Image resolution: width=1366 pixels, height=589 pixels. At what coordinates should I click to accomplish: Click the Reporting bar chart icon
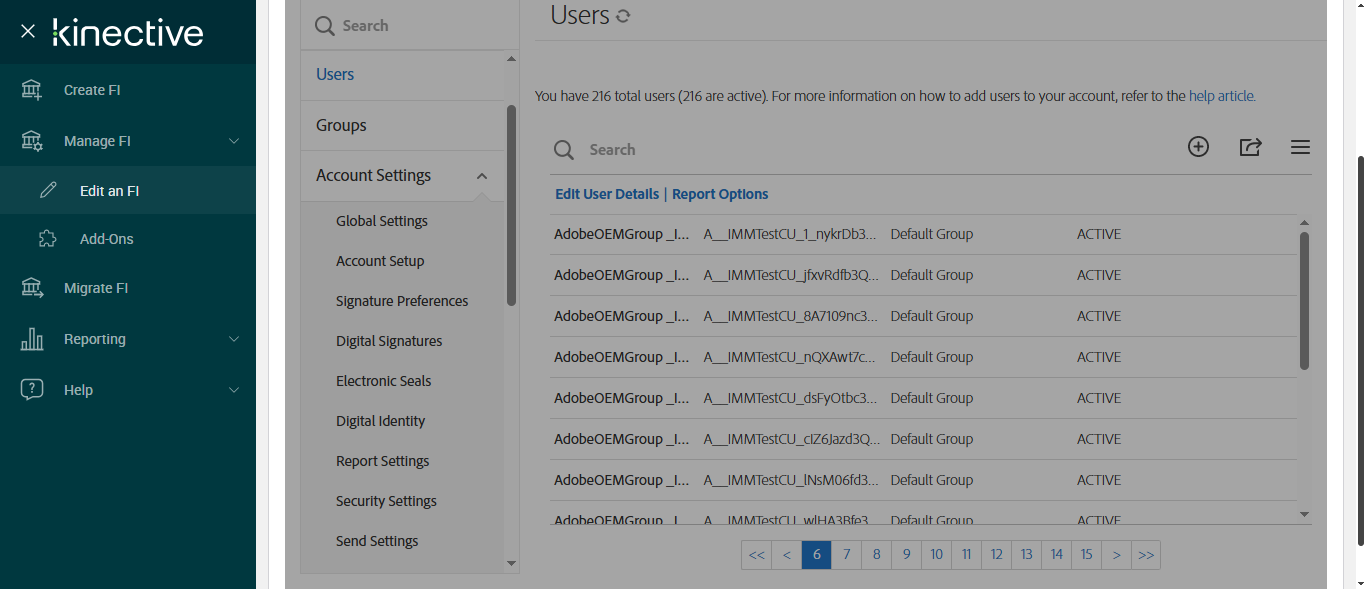coord(32,339)
